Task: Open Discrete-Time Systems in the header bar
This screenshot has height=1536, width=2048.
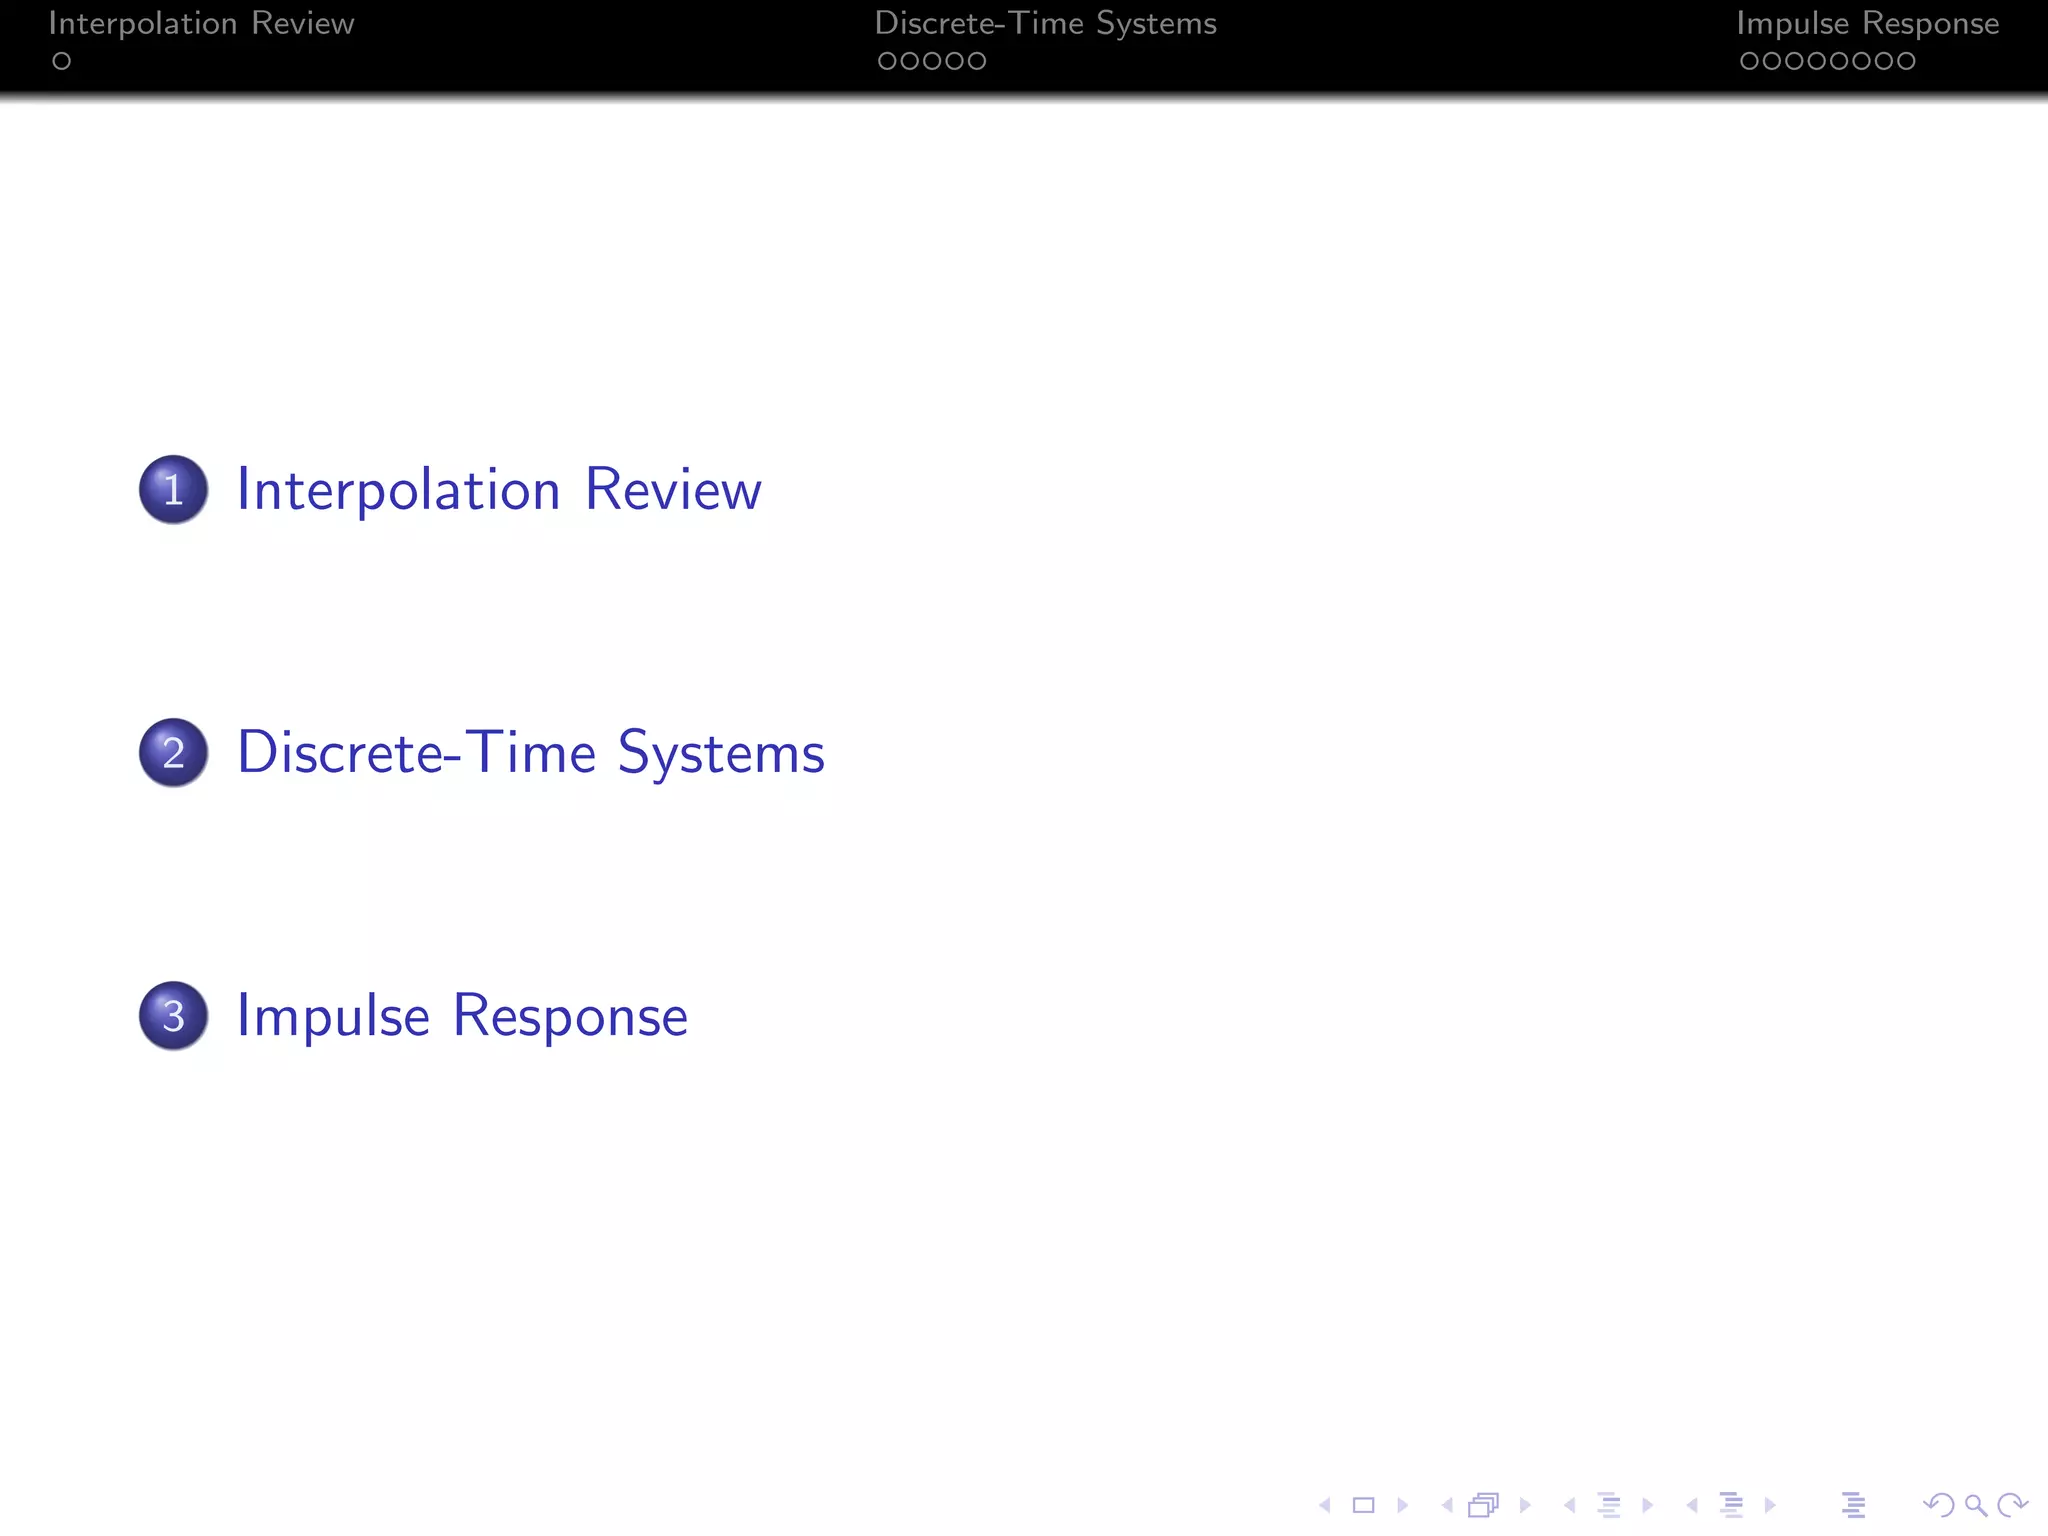Action: pos(1045,23)
